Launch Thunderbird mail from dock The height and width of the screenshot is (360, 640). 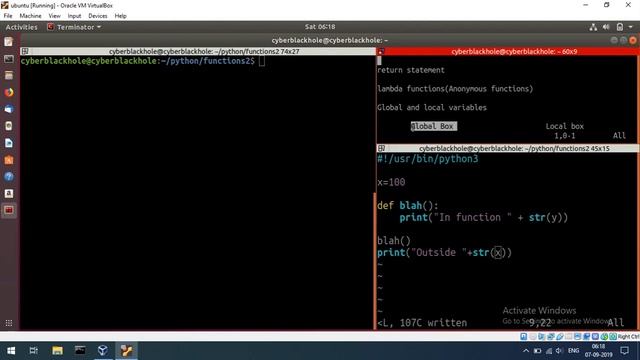(x=9, y=109)
